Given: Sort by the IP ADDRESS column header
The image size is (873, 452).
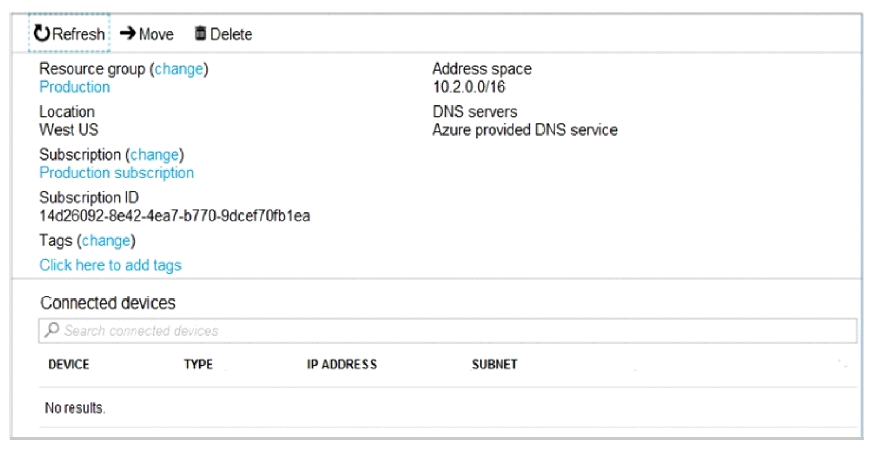Looking at the screenshot, I should 342,365.
